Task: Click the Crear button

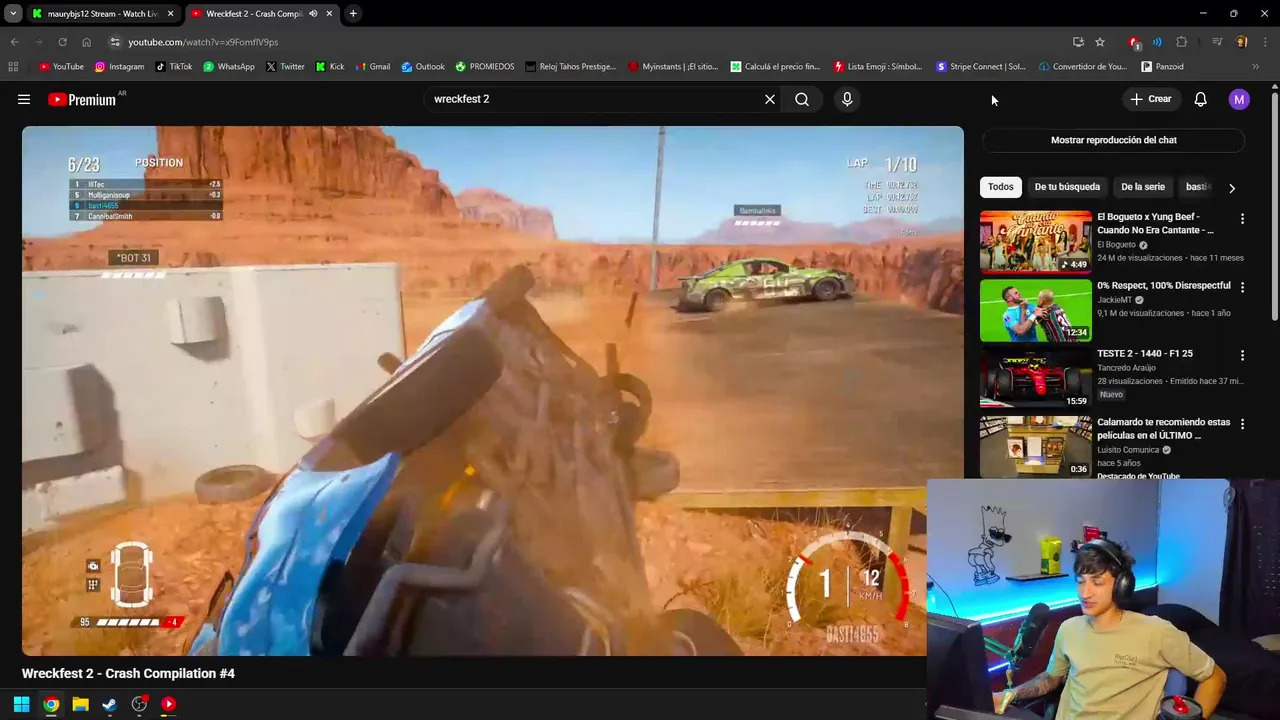Action: (1151, 99)
